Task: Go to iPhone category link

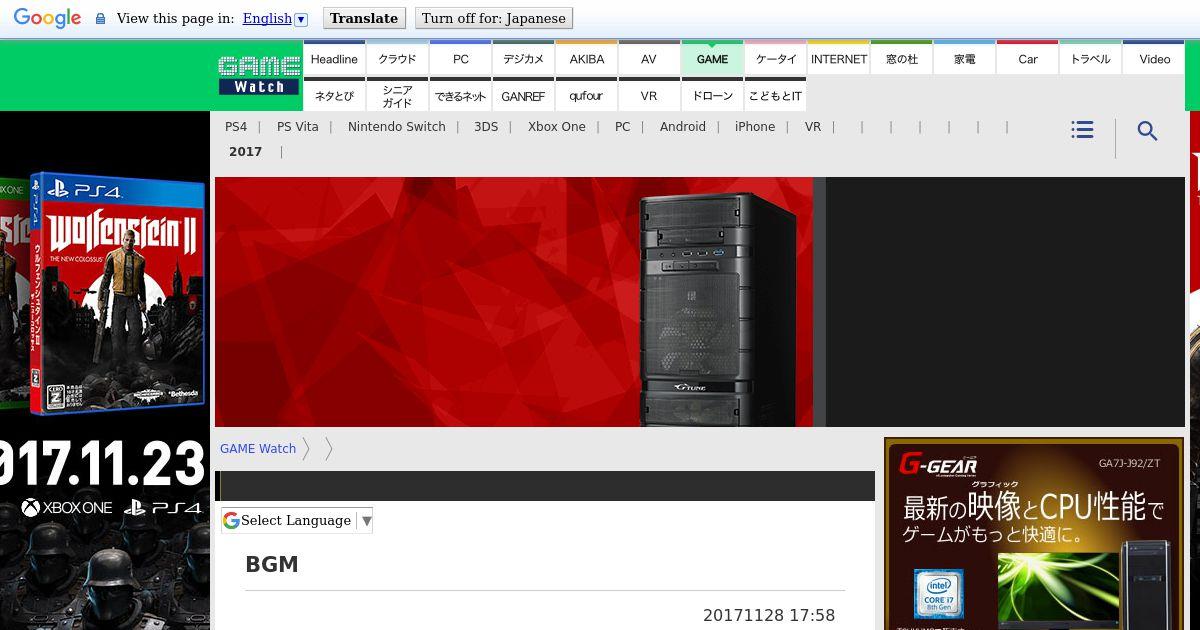Action: (x=755, y=127)
